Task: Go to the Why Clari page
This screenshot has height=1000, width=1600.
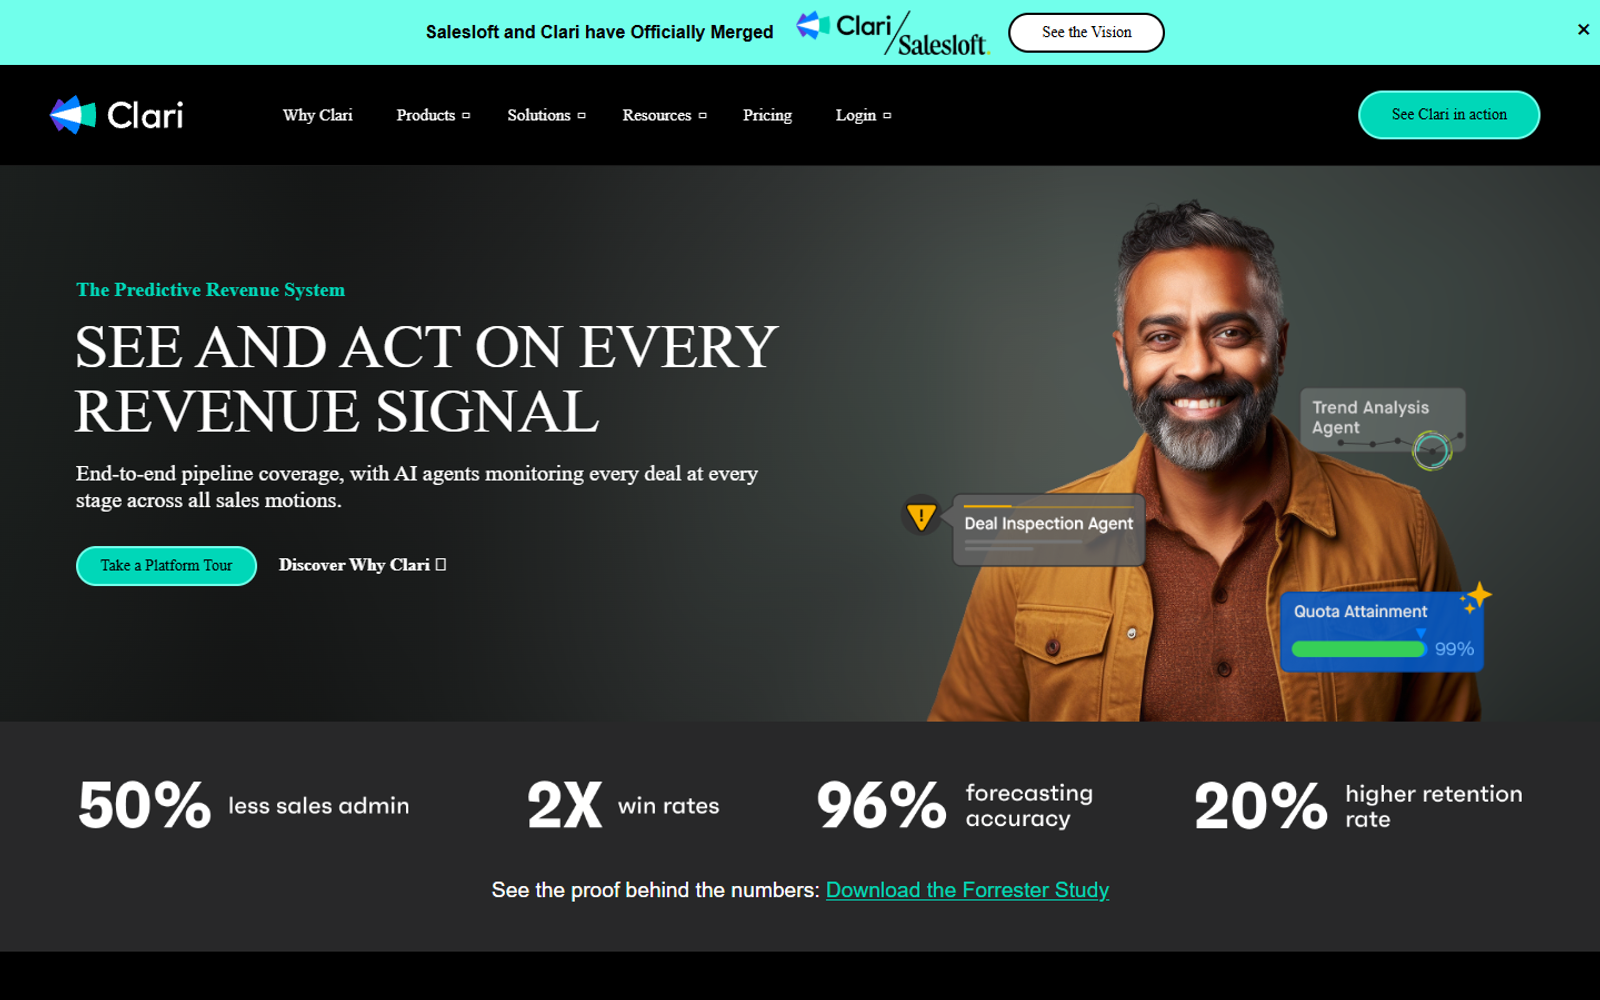Action: (x=317, y=115)
